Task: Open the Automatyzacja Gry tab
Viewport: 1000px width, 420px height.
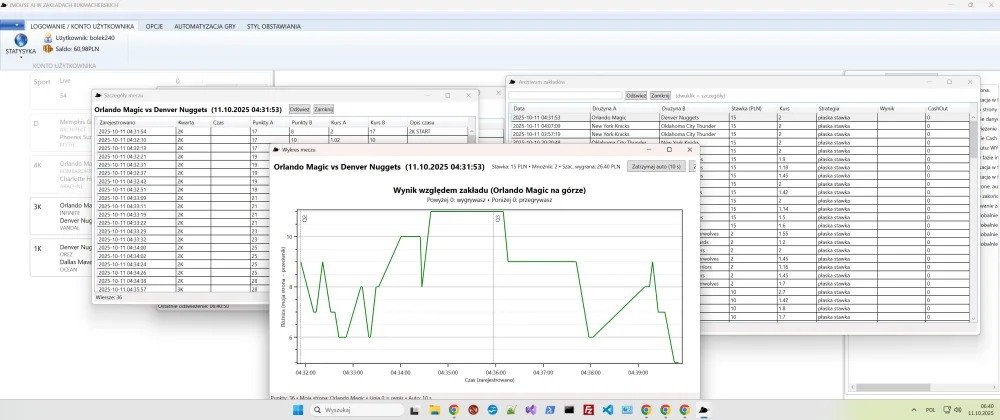Action: (x=207, y=25)
